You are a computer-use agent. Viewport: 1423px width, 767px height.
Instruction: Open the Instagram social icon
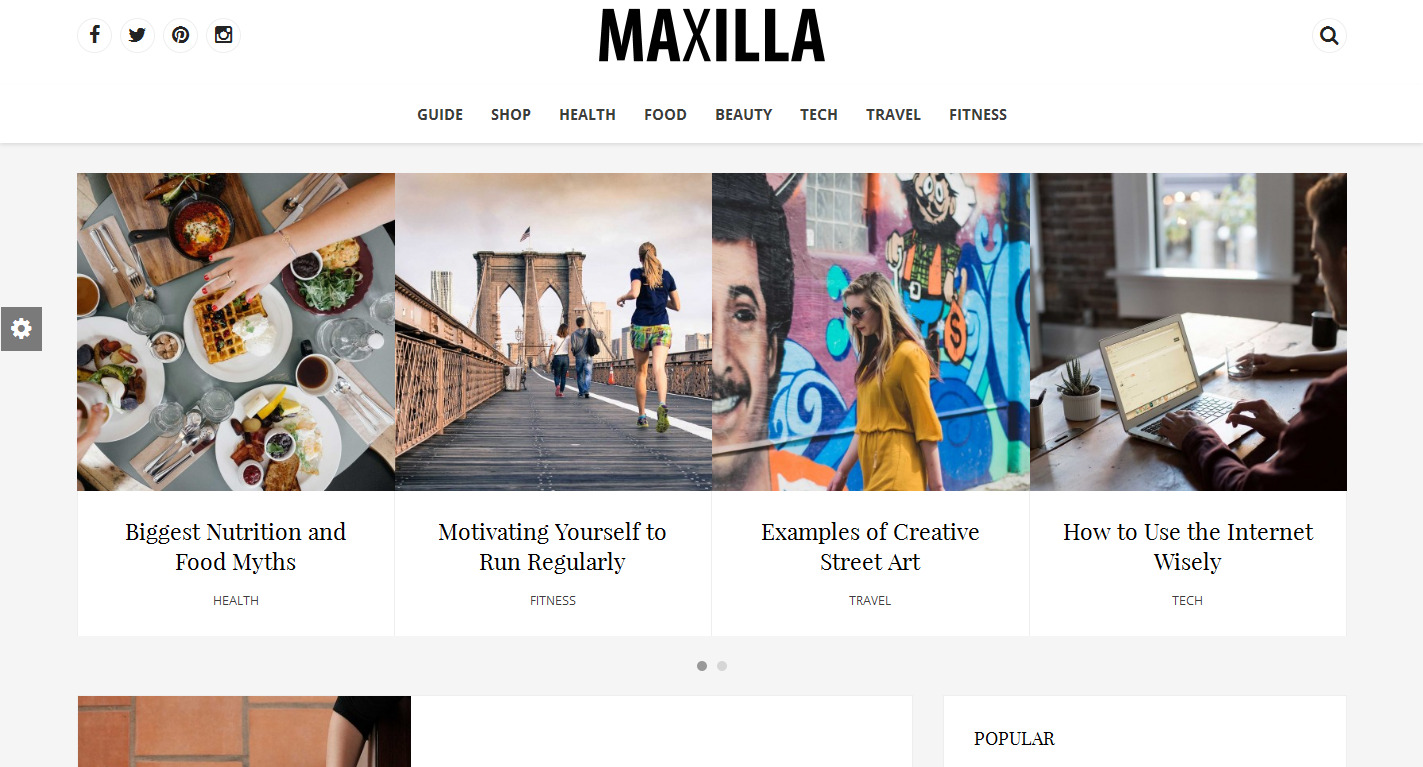point(223,35)
